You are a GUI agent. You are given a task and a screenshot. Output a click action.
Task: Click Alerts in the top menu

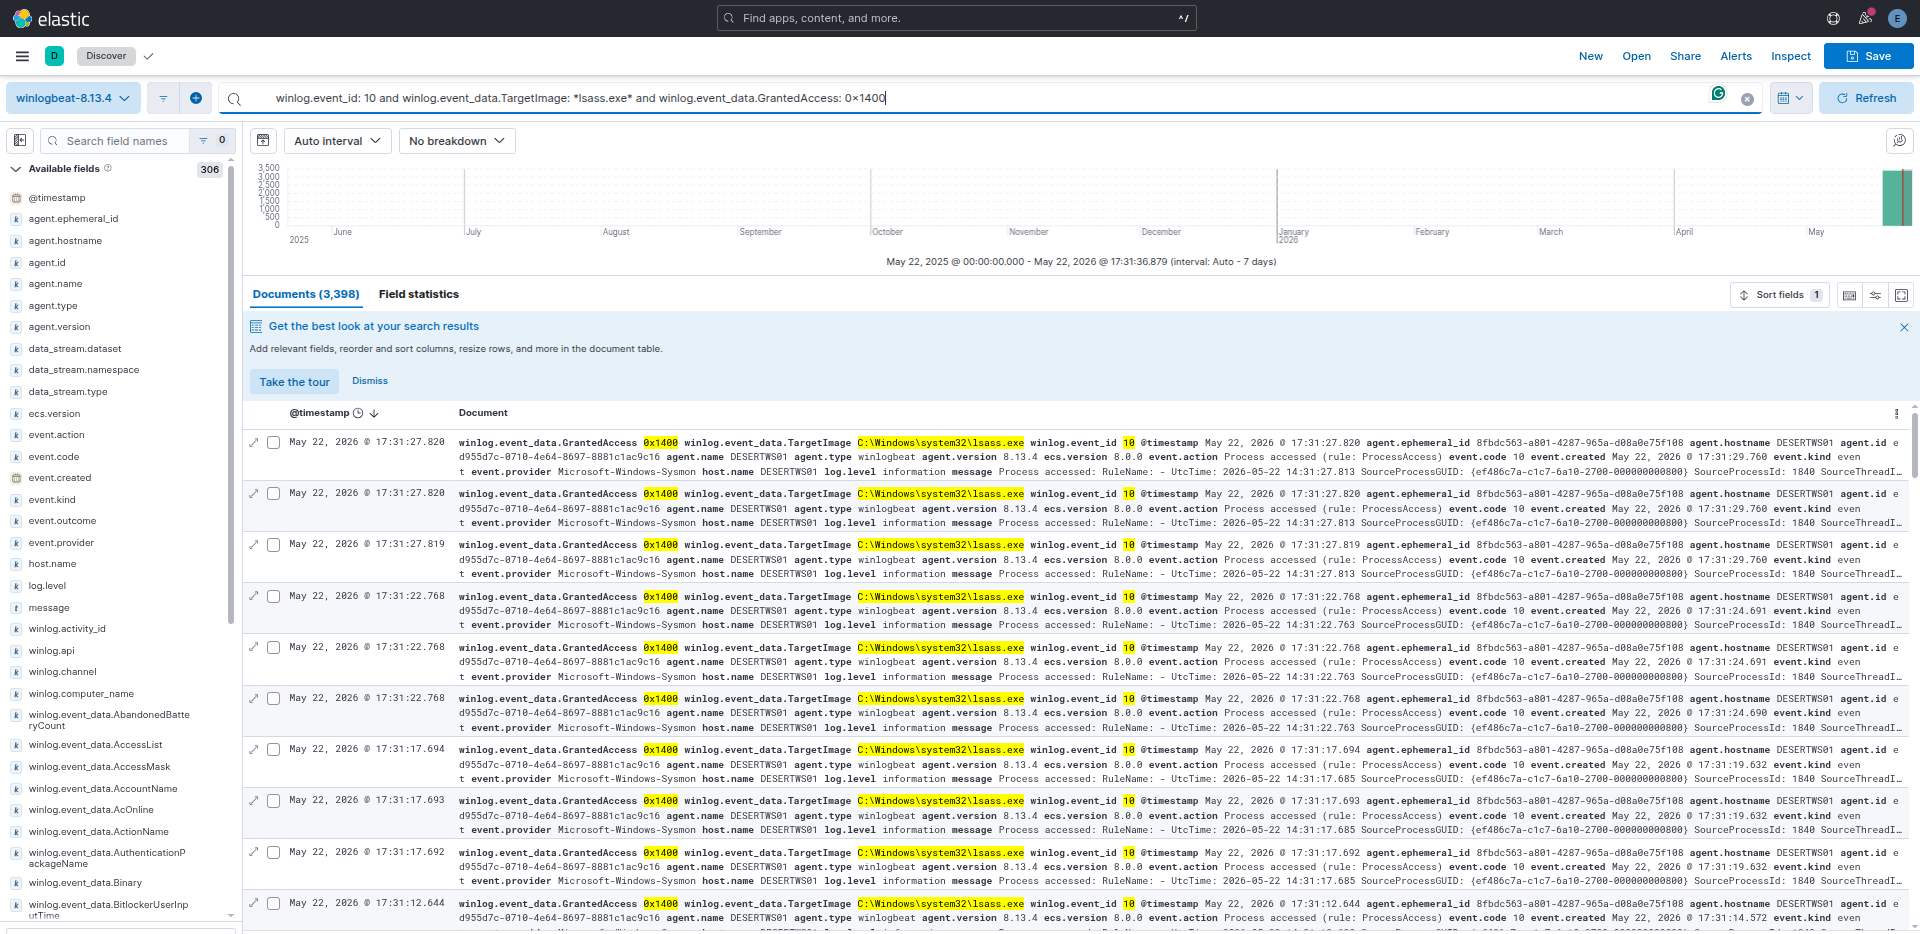pyautogui.click(x=1736, y=56)
